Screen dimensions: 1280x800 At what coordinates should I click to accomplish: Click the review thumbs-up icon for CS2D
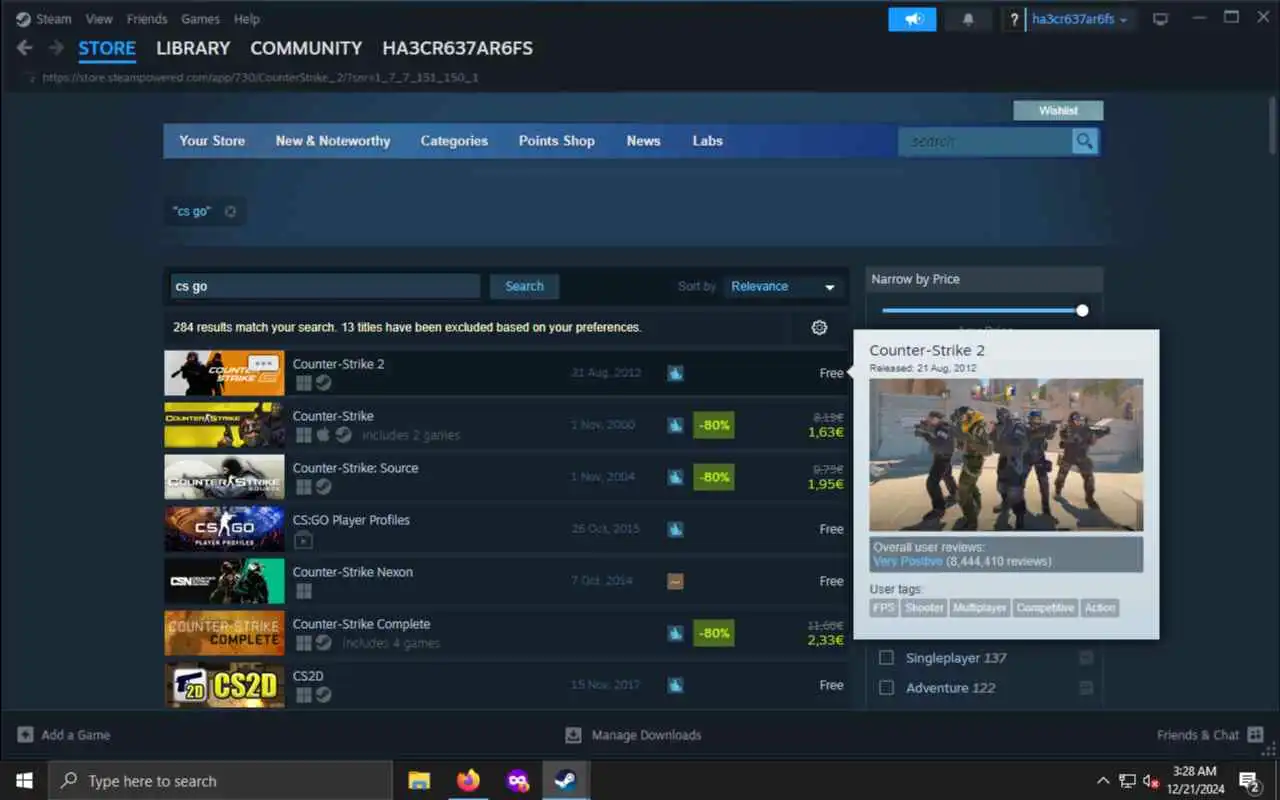[x=675, y=685]
